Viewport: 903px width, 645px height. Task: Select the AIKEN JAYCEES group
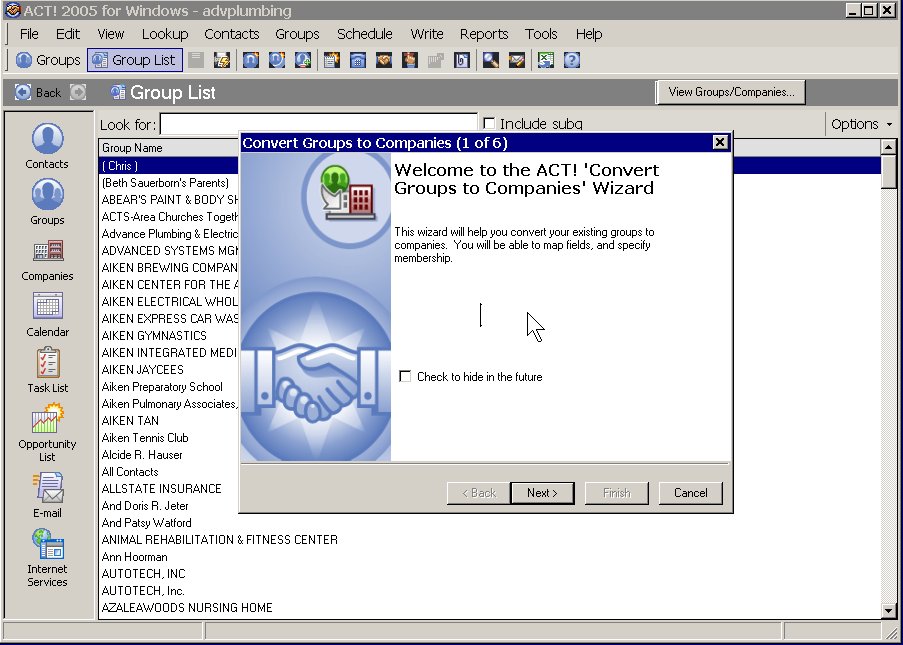142,370
